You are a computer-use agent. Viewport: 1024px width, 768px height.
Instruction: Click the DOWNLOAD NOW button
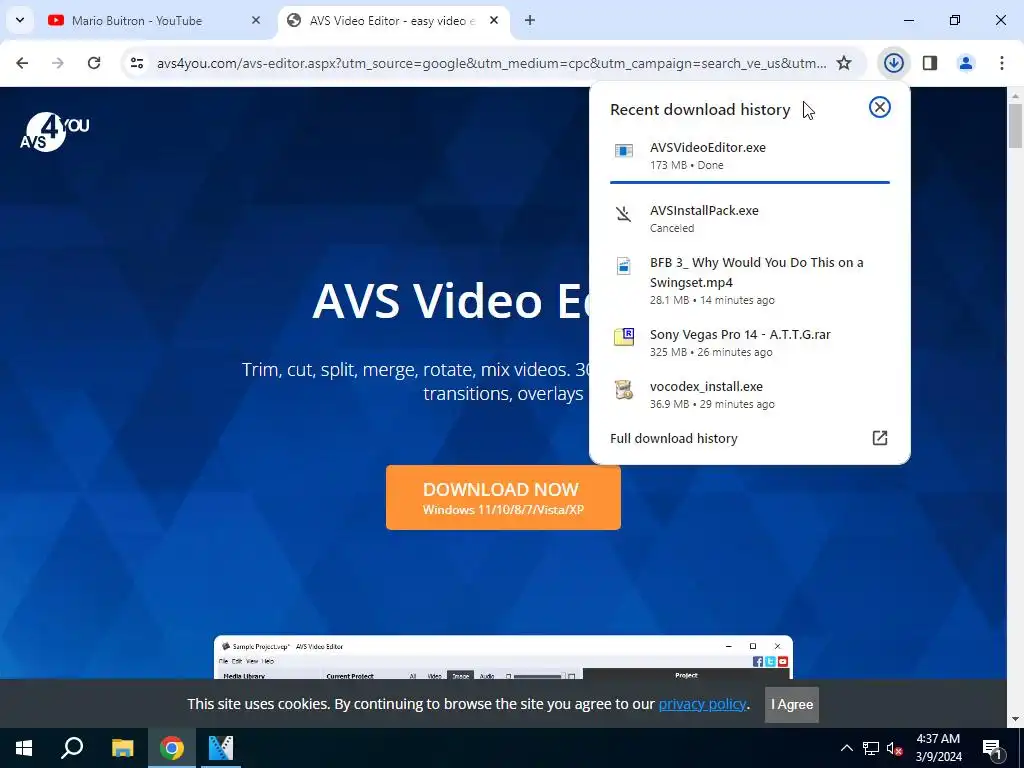coord(503,498)
